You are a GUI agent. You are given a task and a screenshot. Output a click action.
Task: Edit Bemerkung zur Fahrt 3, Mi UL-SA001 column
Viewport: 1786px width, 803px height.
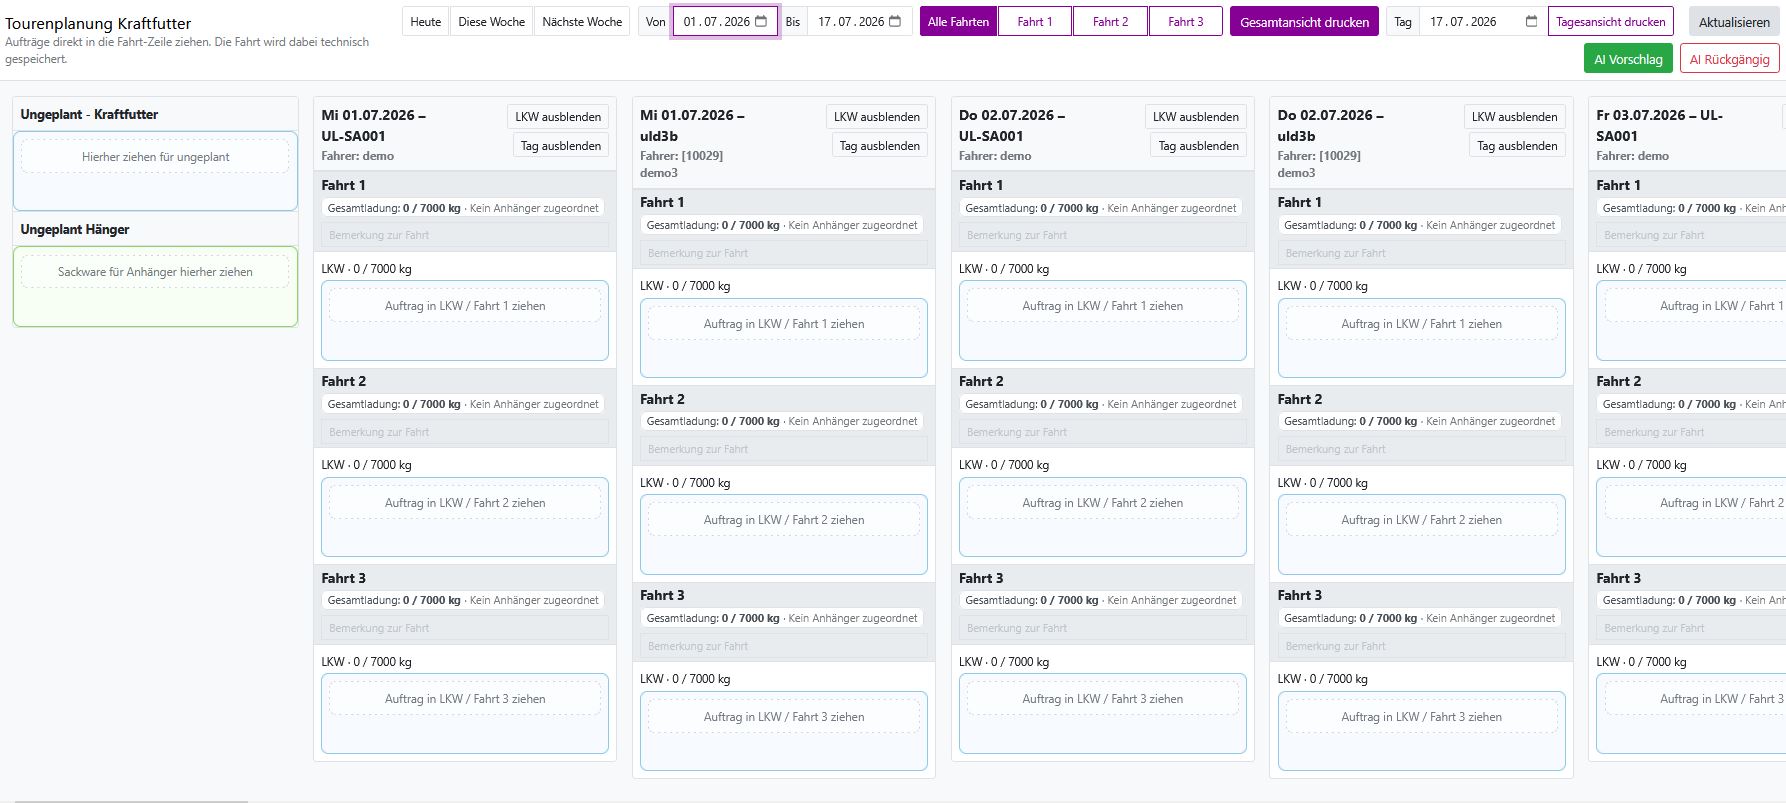465,629
